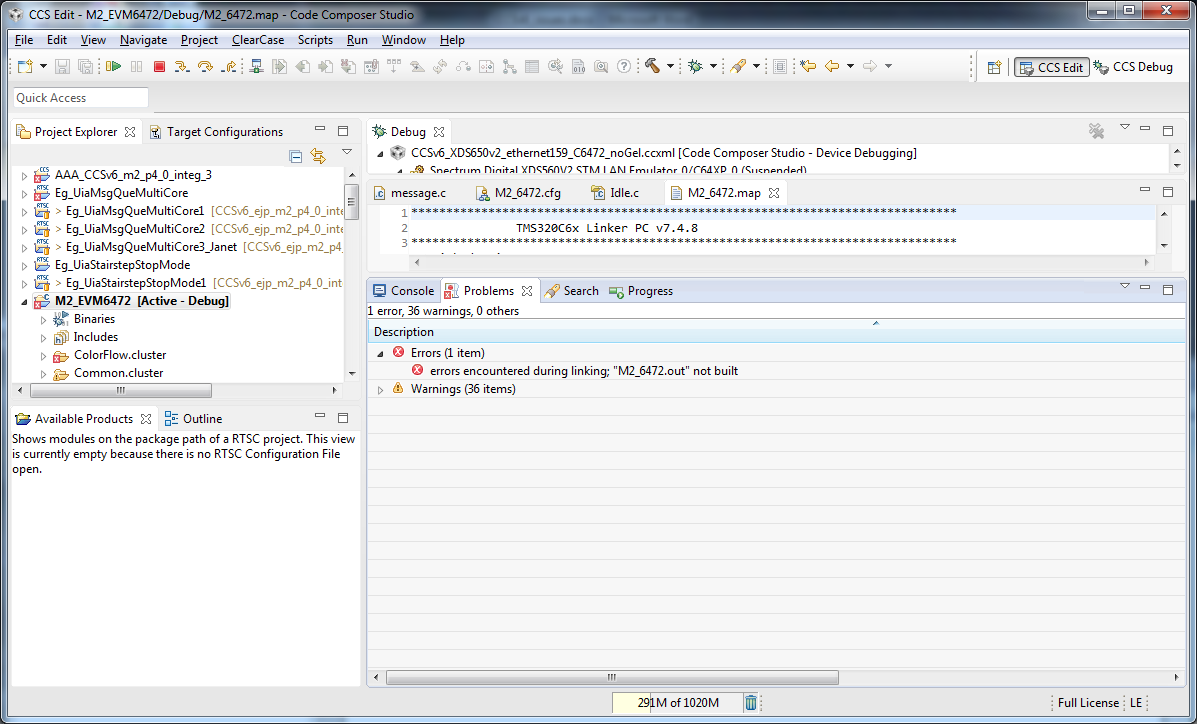Open the Back history dropdown arrow

(x=850, y=66)
